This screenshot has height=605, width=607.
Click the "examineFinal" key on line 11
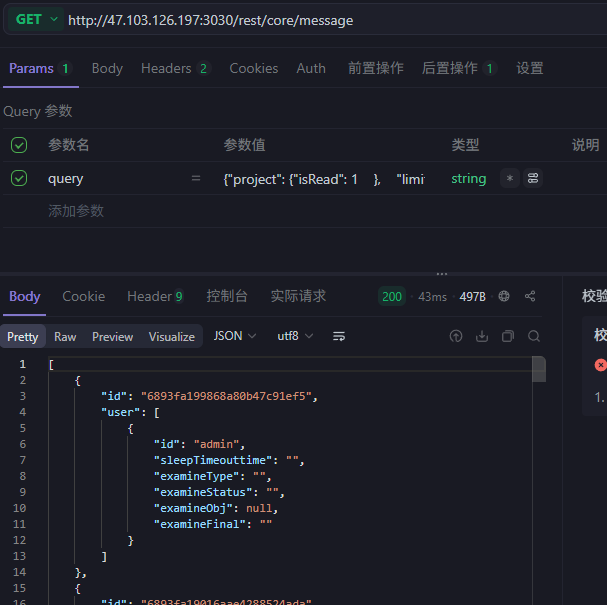coord(200,524)
